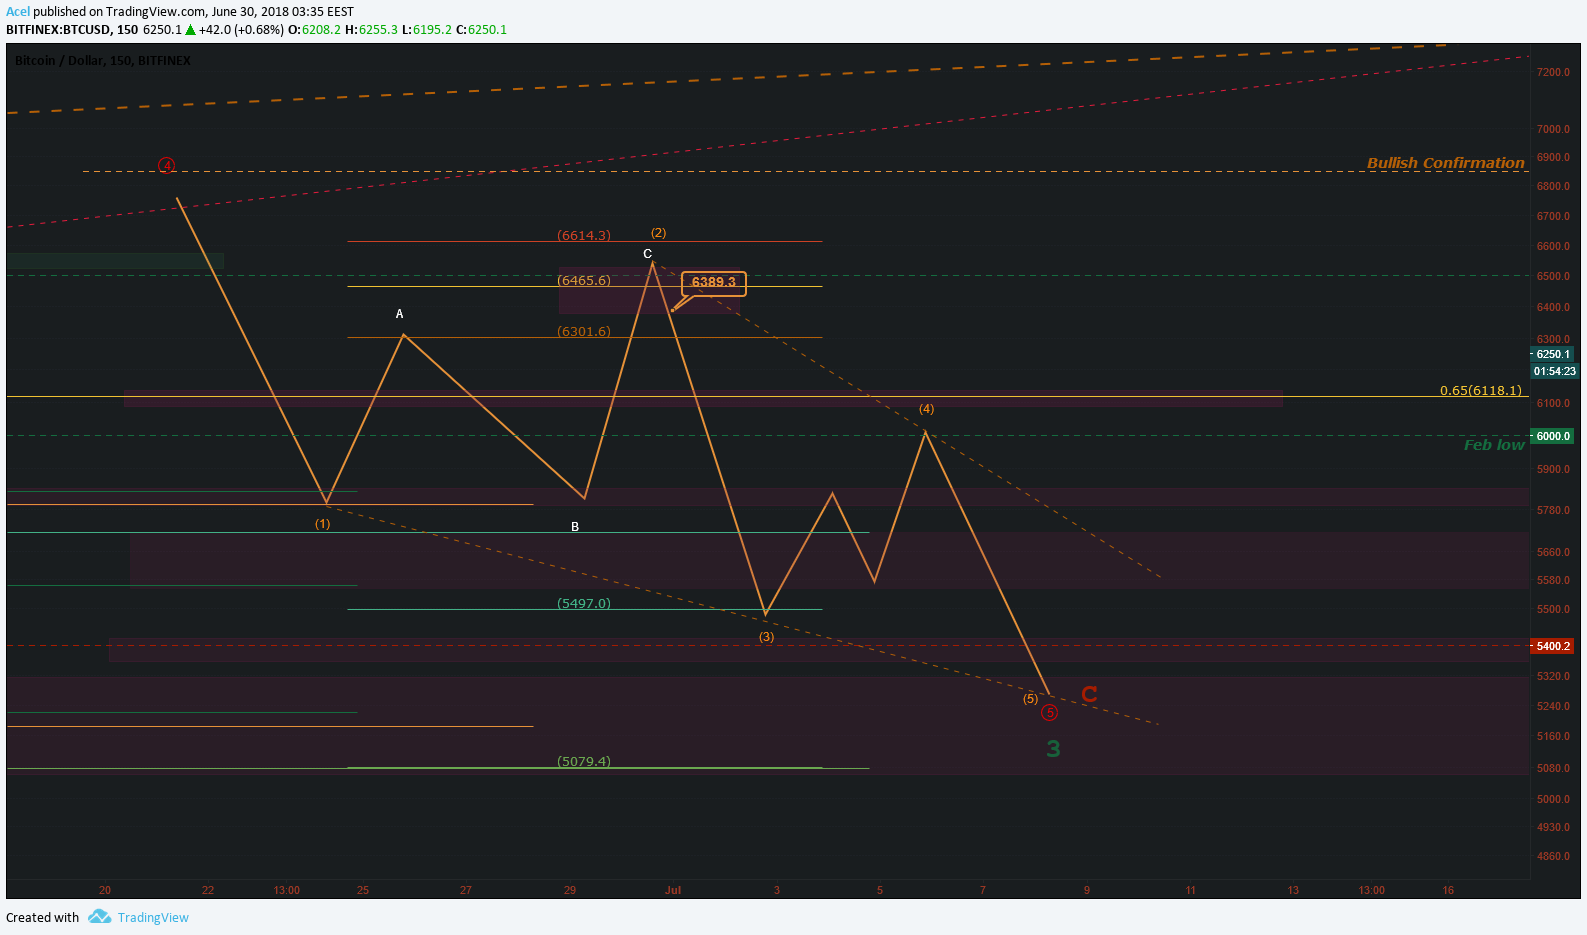Click the 6389.3 price callout
The width and height of the screenshot is (1587, 935).
point(713,282)
